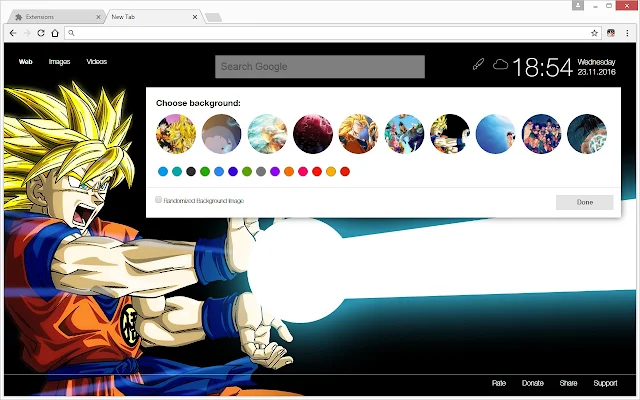This screenshot has width=640, height=400.
Task: Reload the current page
Action: pos(41,33)
